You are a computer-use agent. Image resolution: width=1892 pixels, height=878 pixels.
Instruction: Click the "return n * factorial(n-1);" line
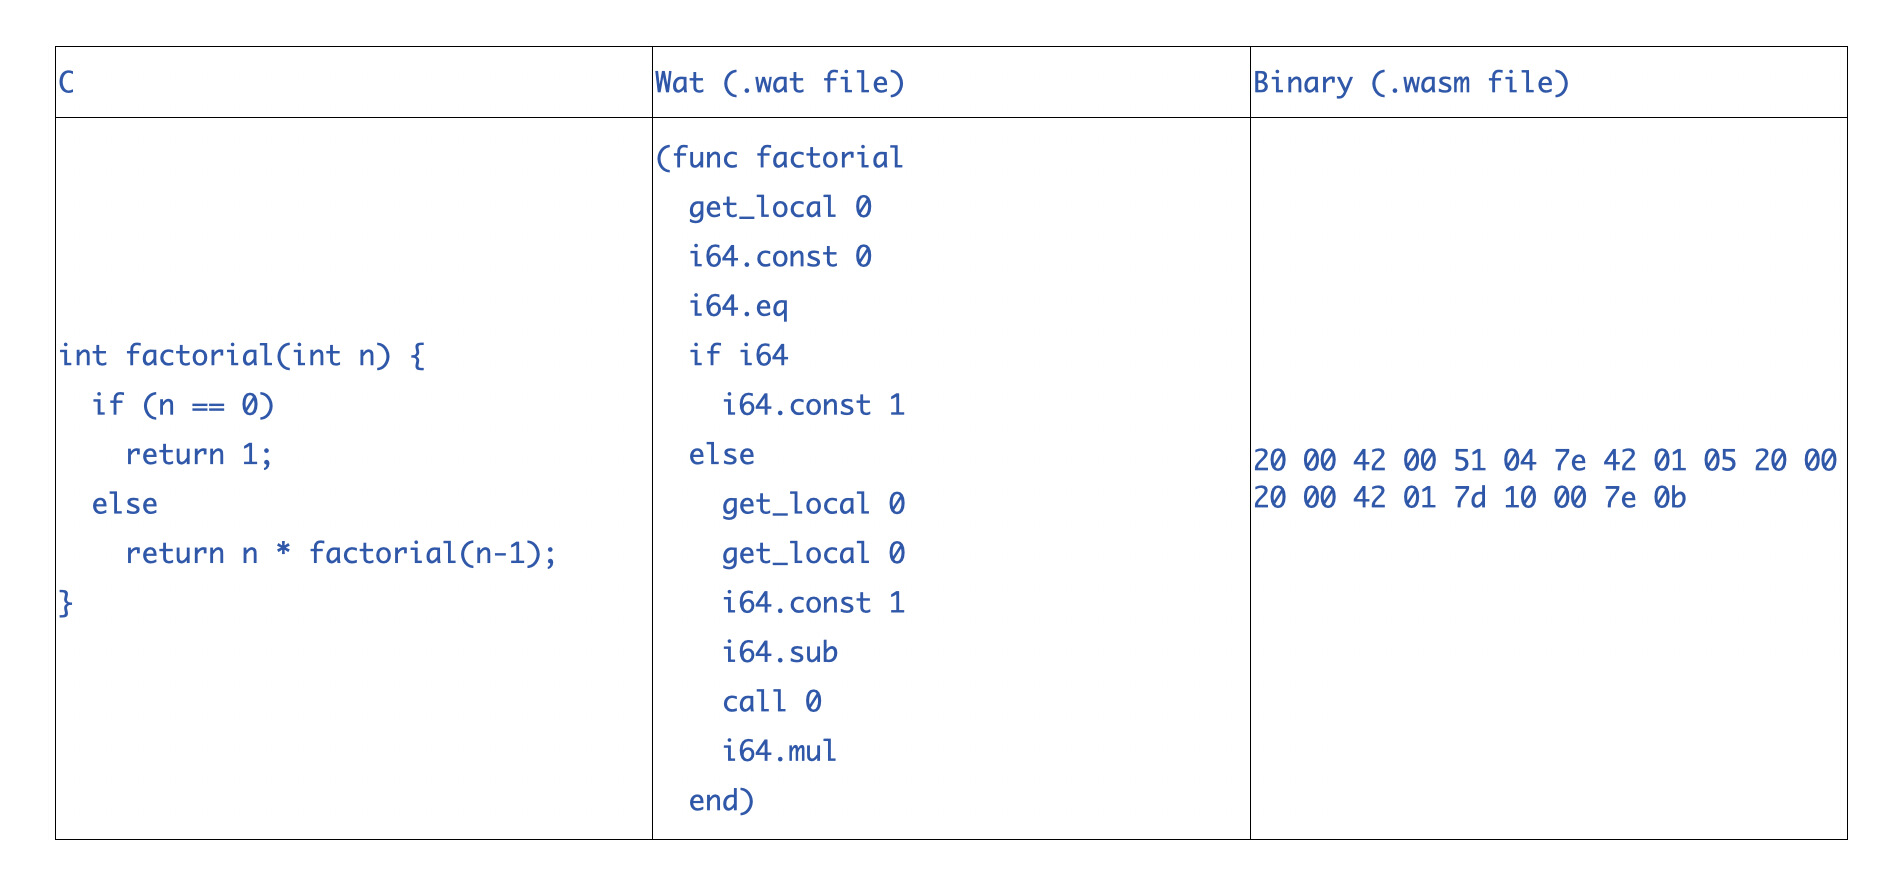340,553
